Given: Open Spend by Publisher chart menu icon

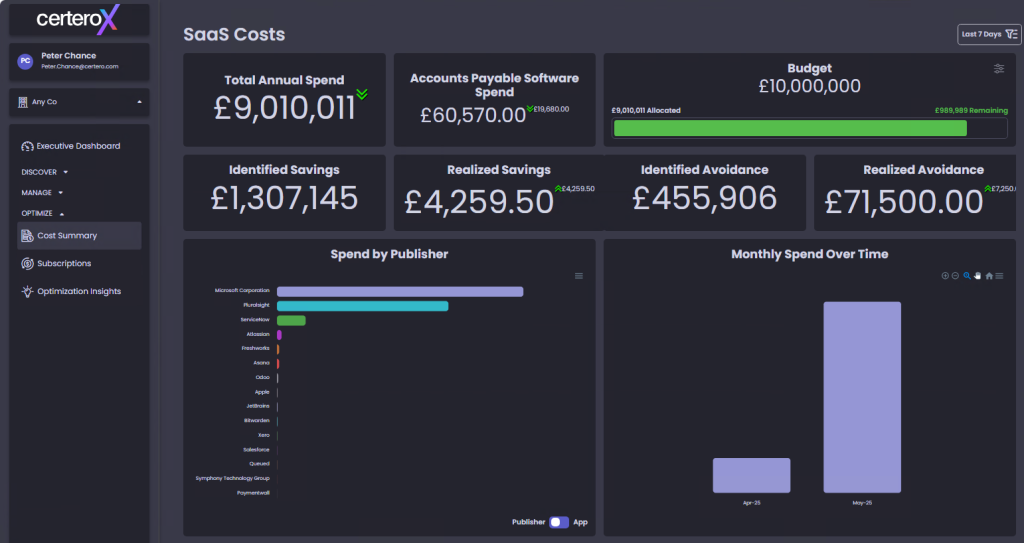Looking at the screenshot, I should (579, 276).
